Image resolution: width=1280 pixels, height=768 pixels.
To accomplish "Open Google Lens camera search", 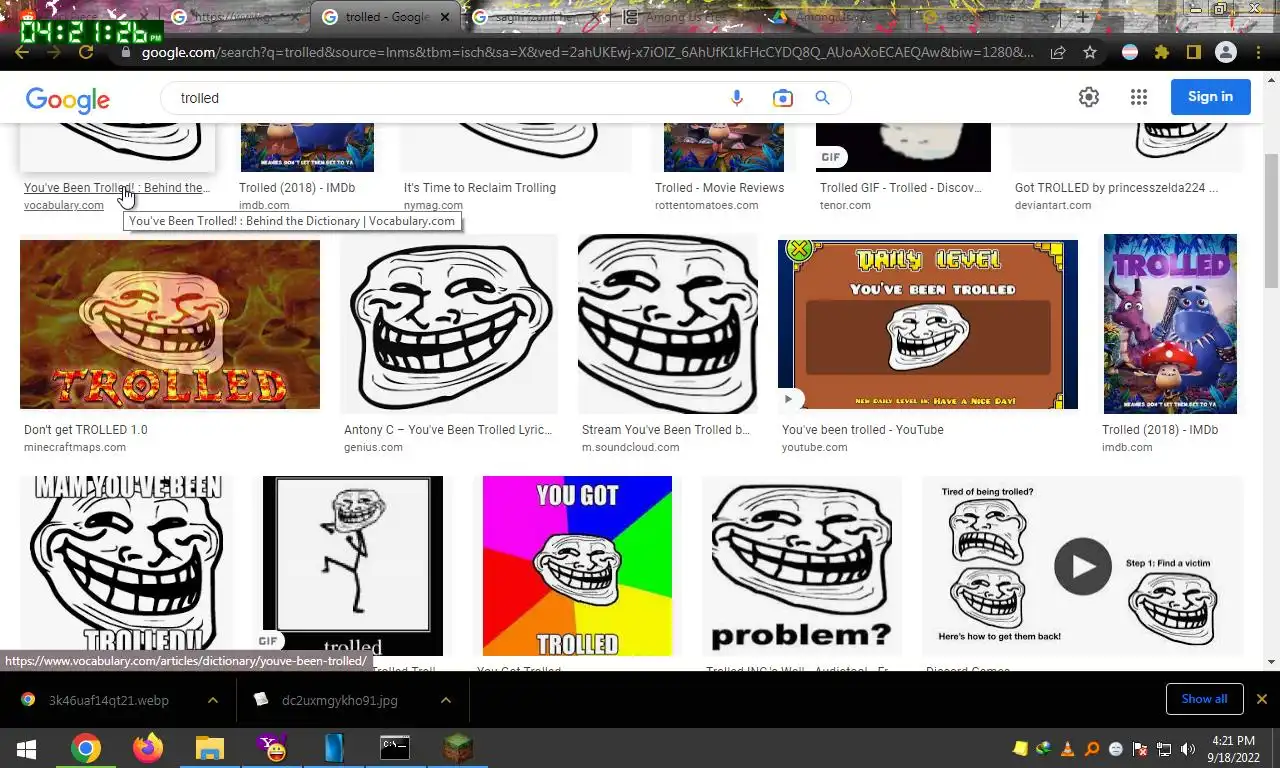I will [x=782, y=98].
